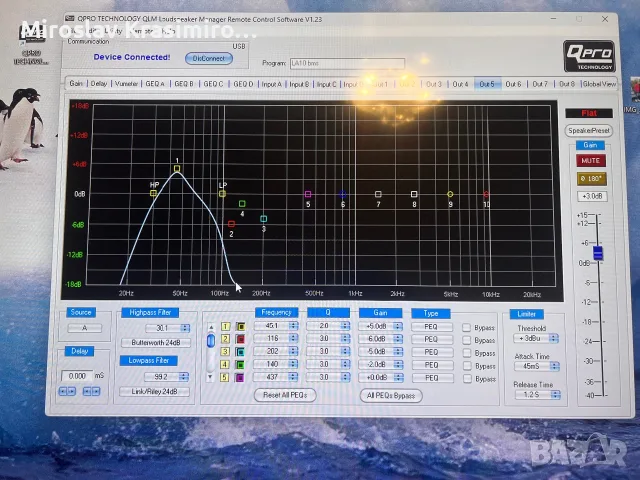
Task: Click band 1 dark color swatch
Action: pos(240,327)
